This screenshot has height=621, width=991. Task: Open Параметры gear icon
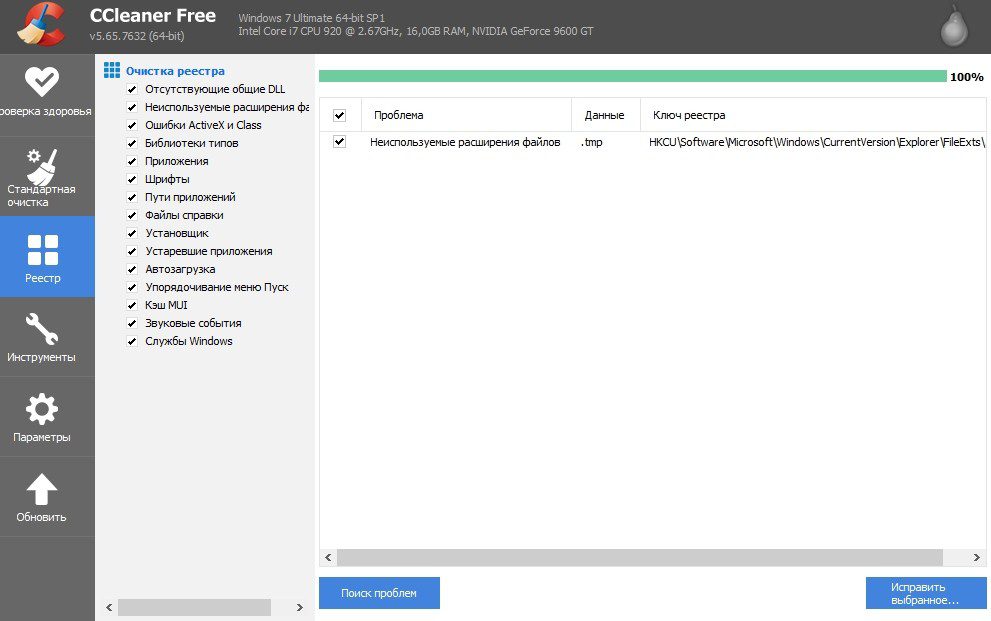coord(42,409)
